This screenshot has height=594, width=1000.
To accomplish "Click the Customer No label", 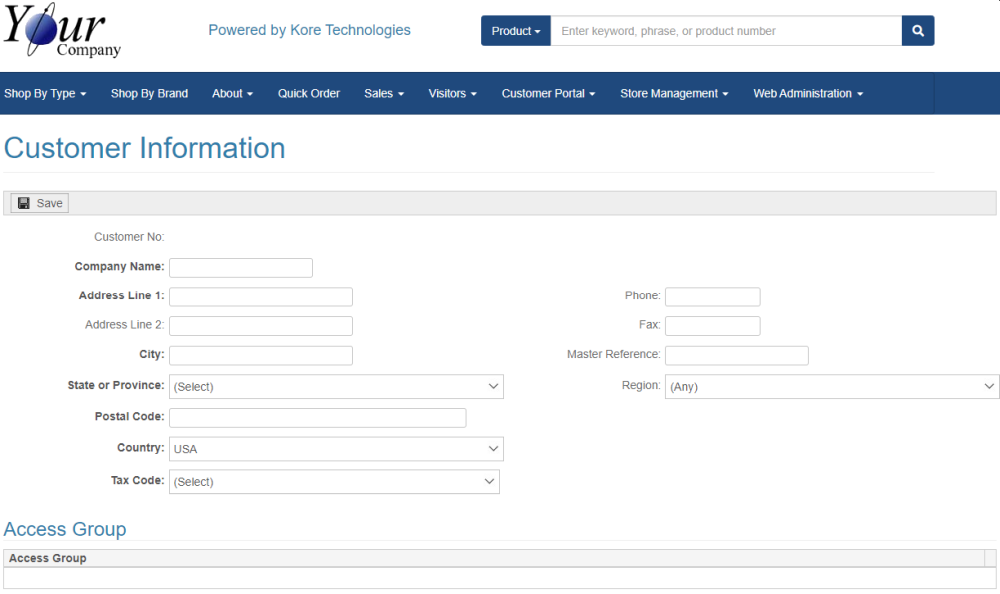I will [129, 237].
